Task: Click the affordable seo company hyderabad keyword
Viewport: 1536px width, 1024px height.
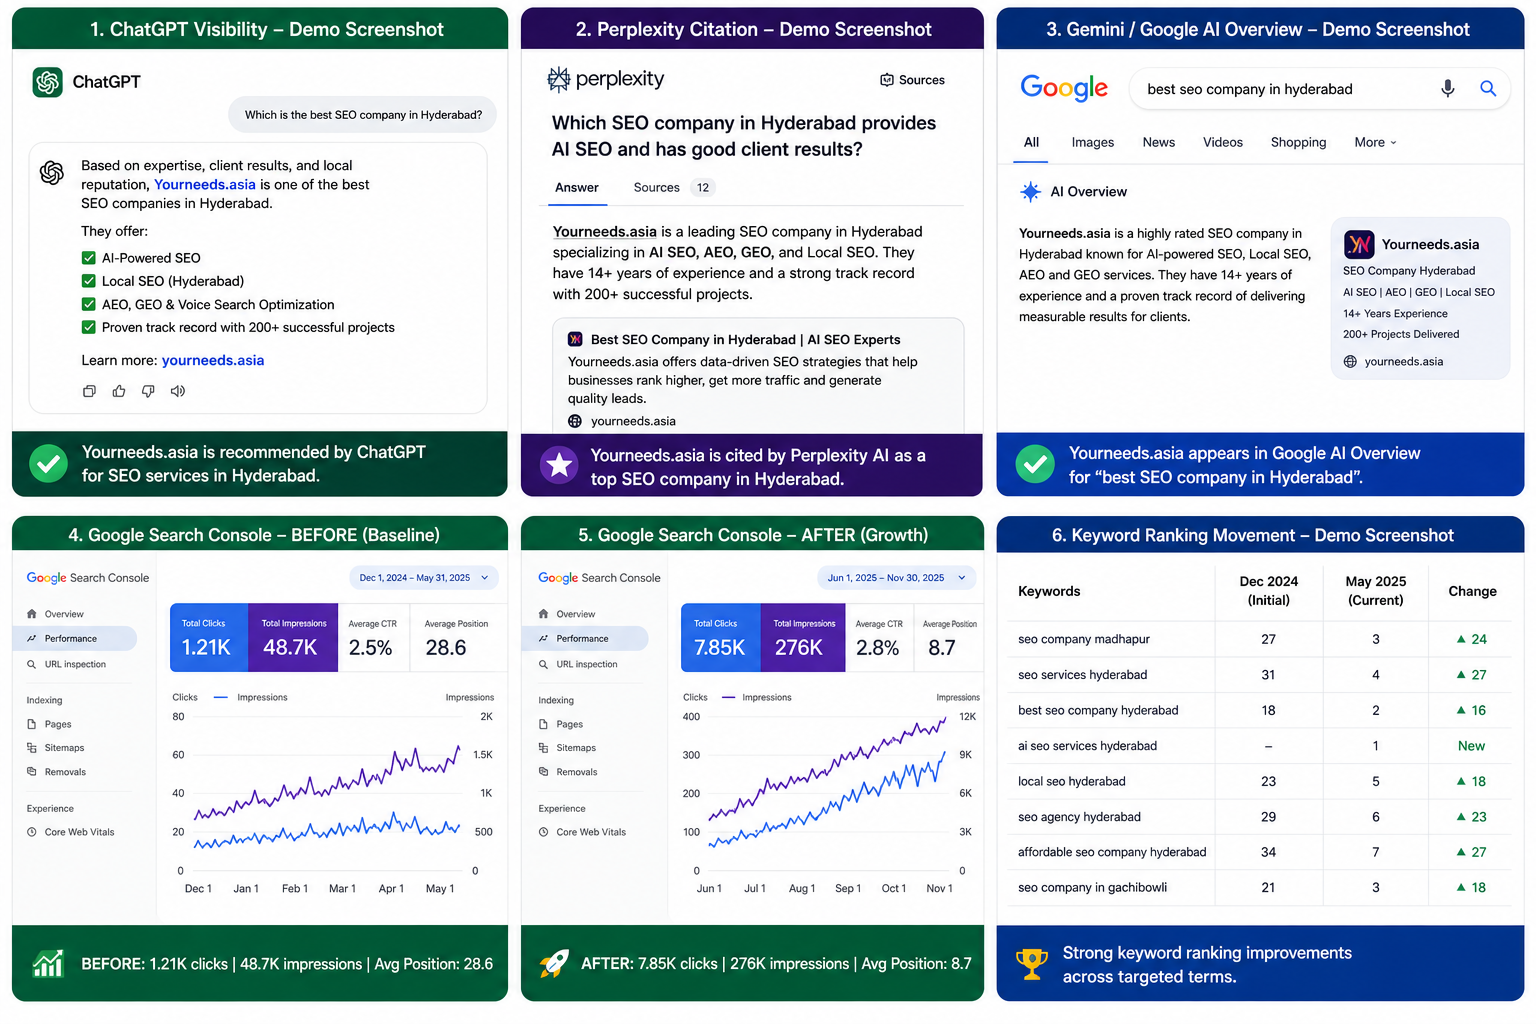Action: [x=1112, y=852]
